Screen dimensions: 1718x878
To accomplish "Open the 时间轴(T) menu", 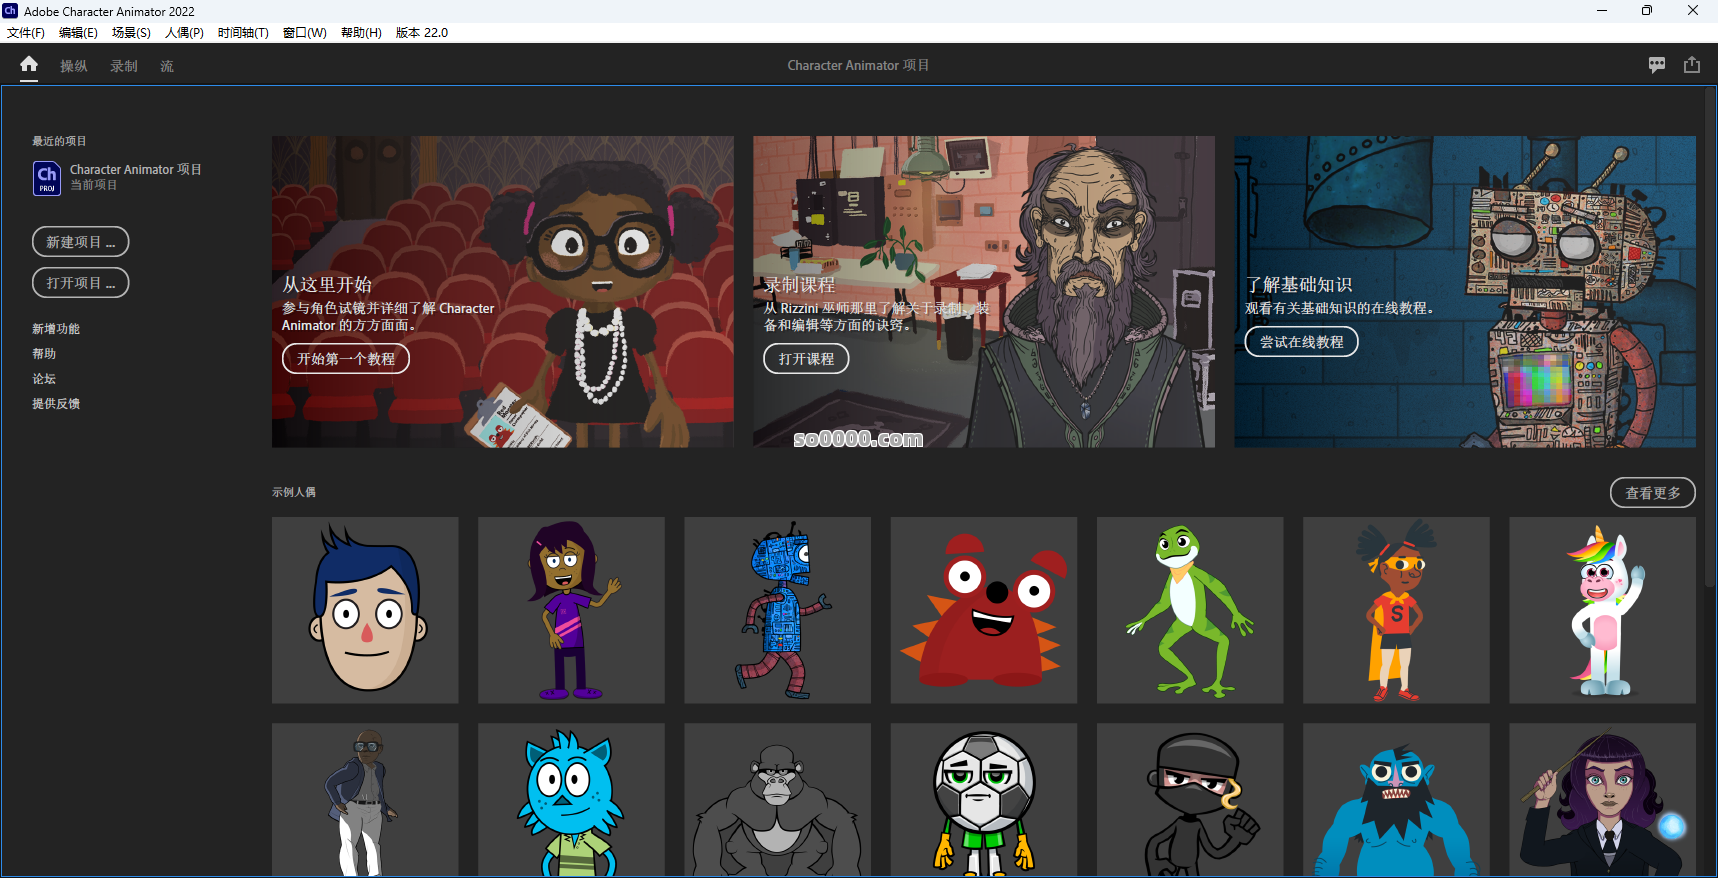I will [243, 33].
